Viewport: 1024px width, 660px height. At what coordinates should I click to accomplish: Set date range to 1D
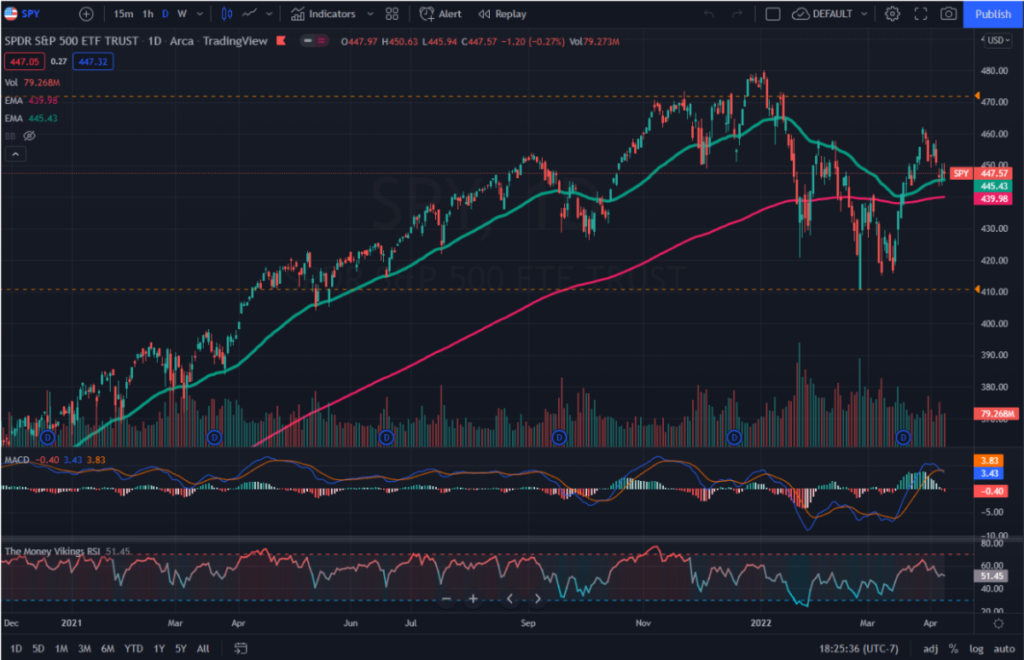(16, 648)
